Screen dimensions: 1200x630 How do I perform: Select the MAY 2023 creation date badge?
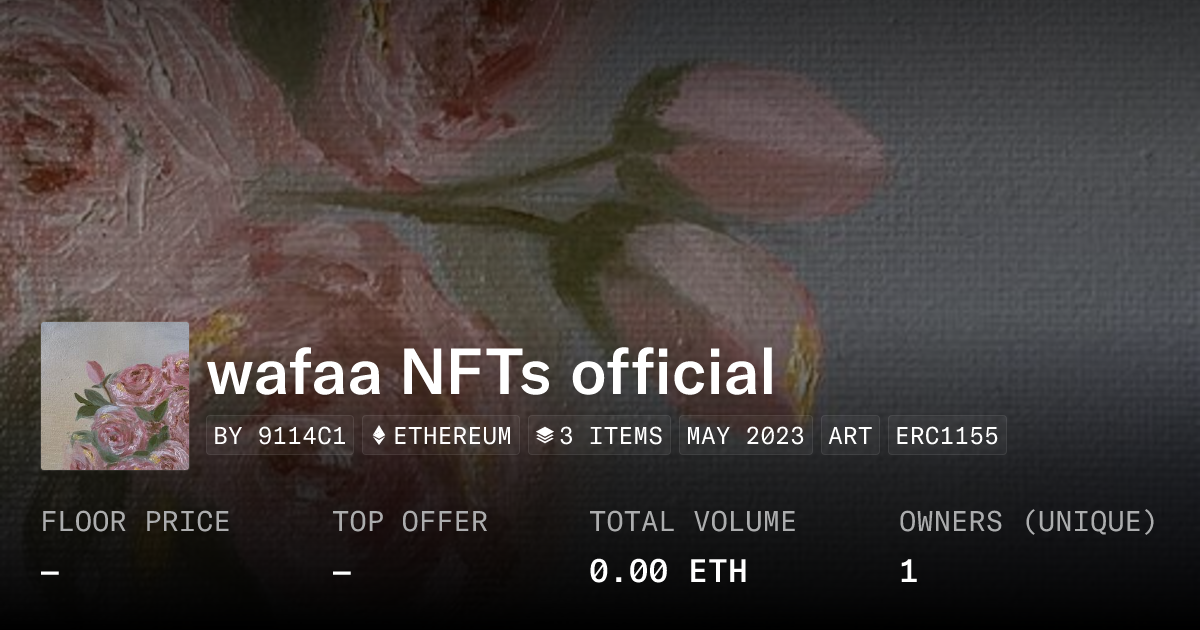[x=746, y=436]
